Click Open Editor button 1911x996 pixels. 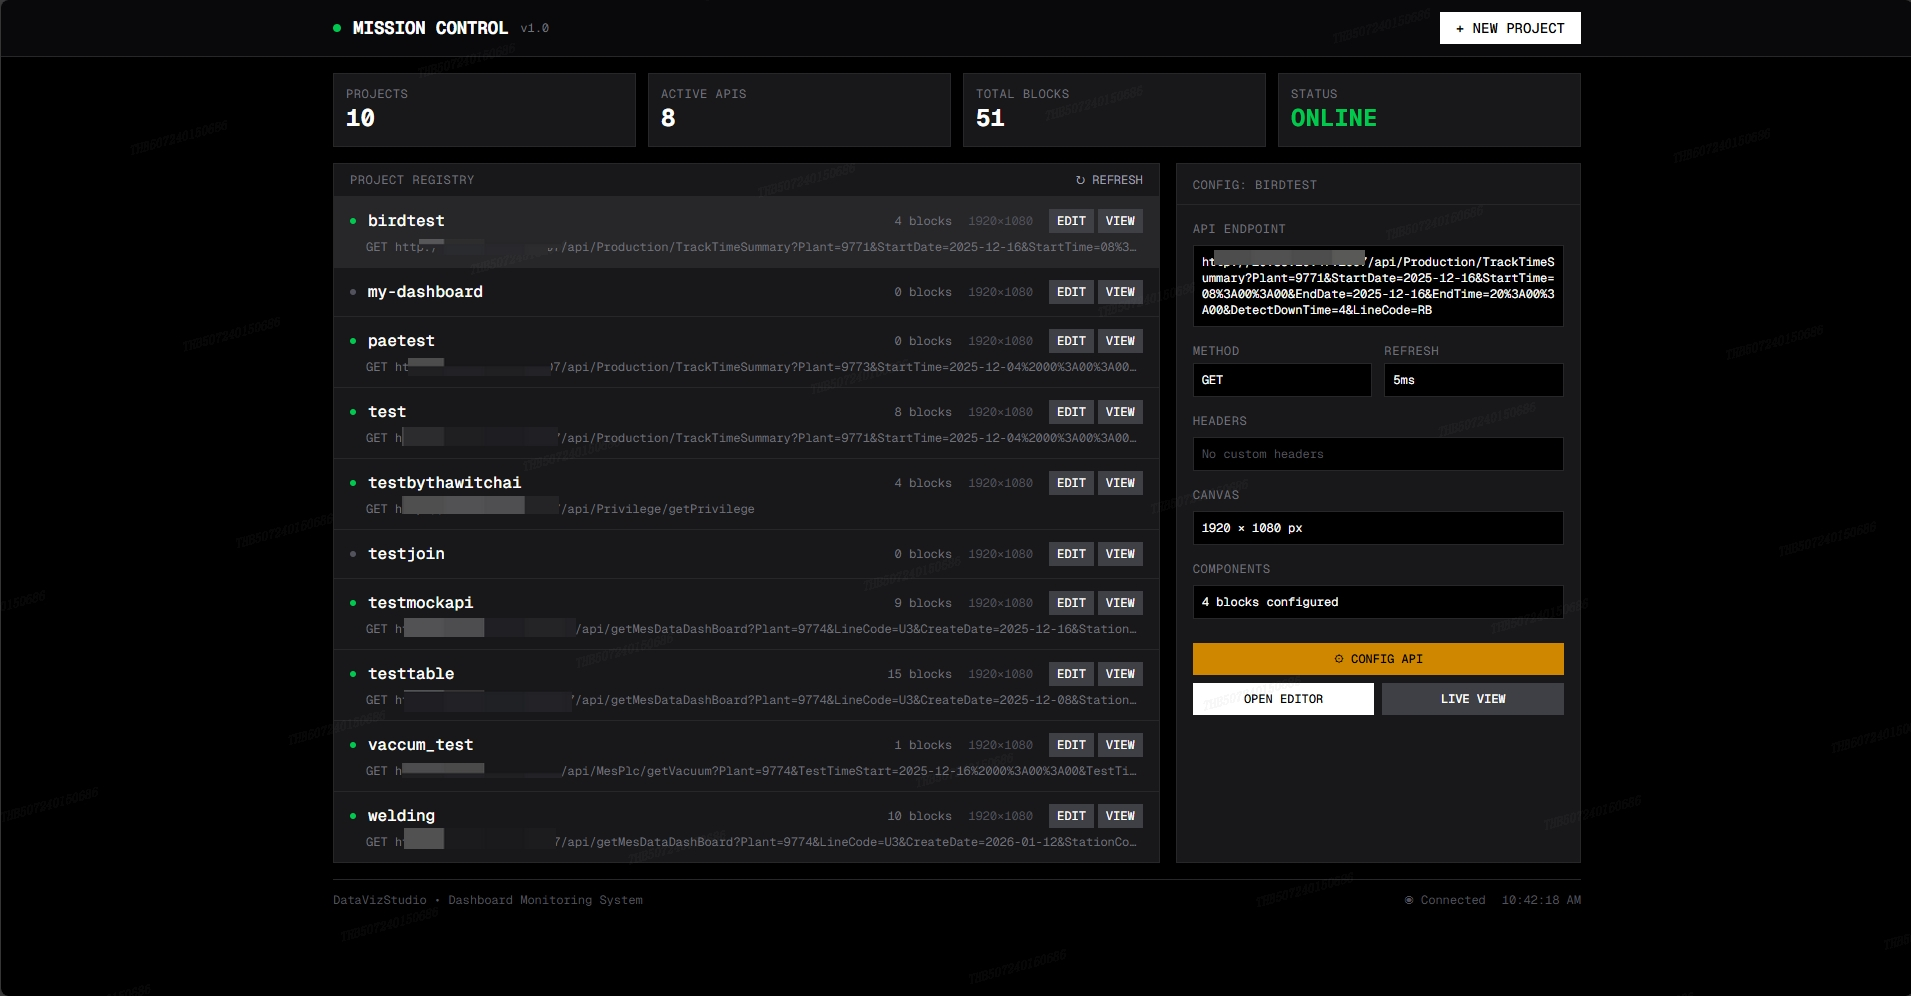click(1283, 699)
